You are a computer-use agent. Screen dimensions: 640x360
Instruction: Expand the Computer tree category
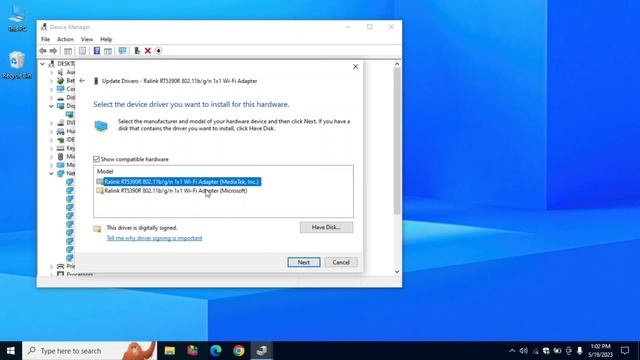tap(51, 89)
